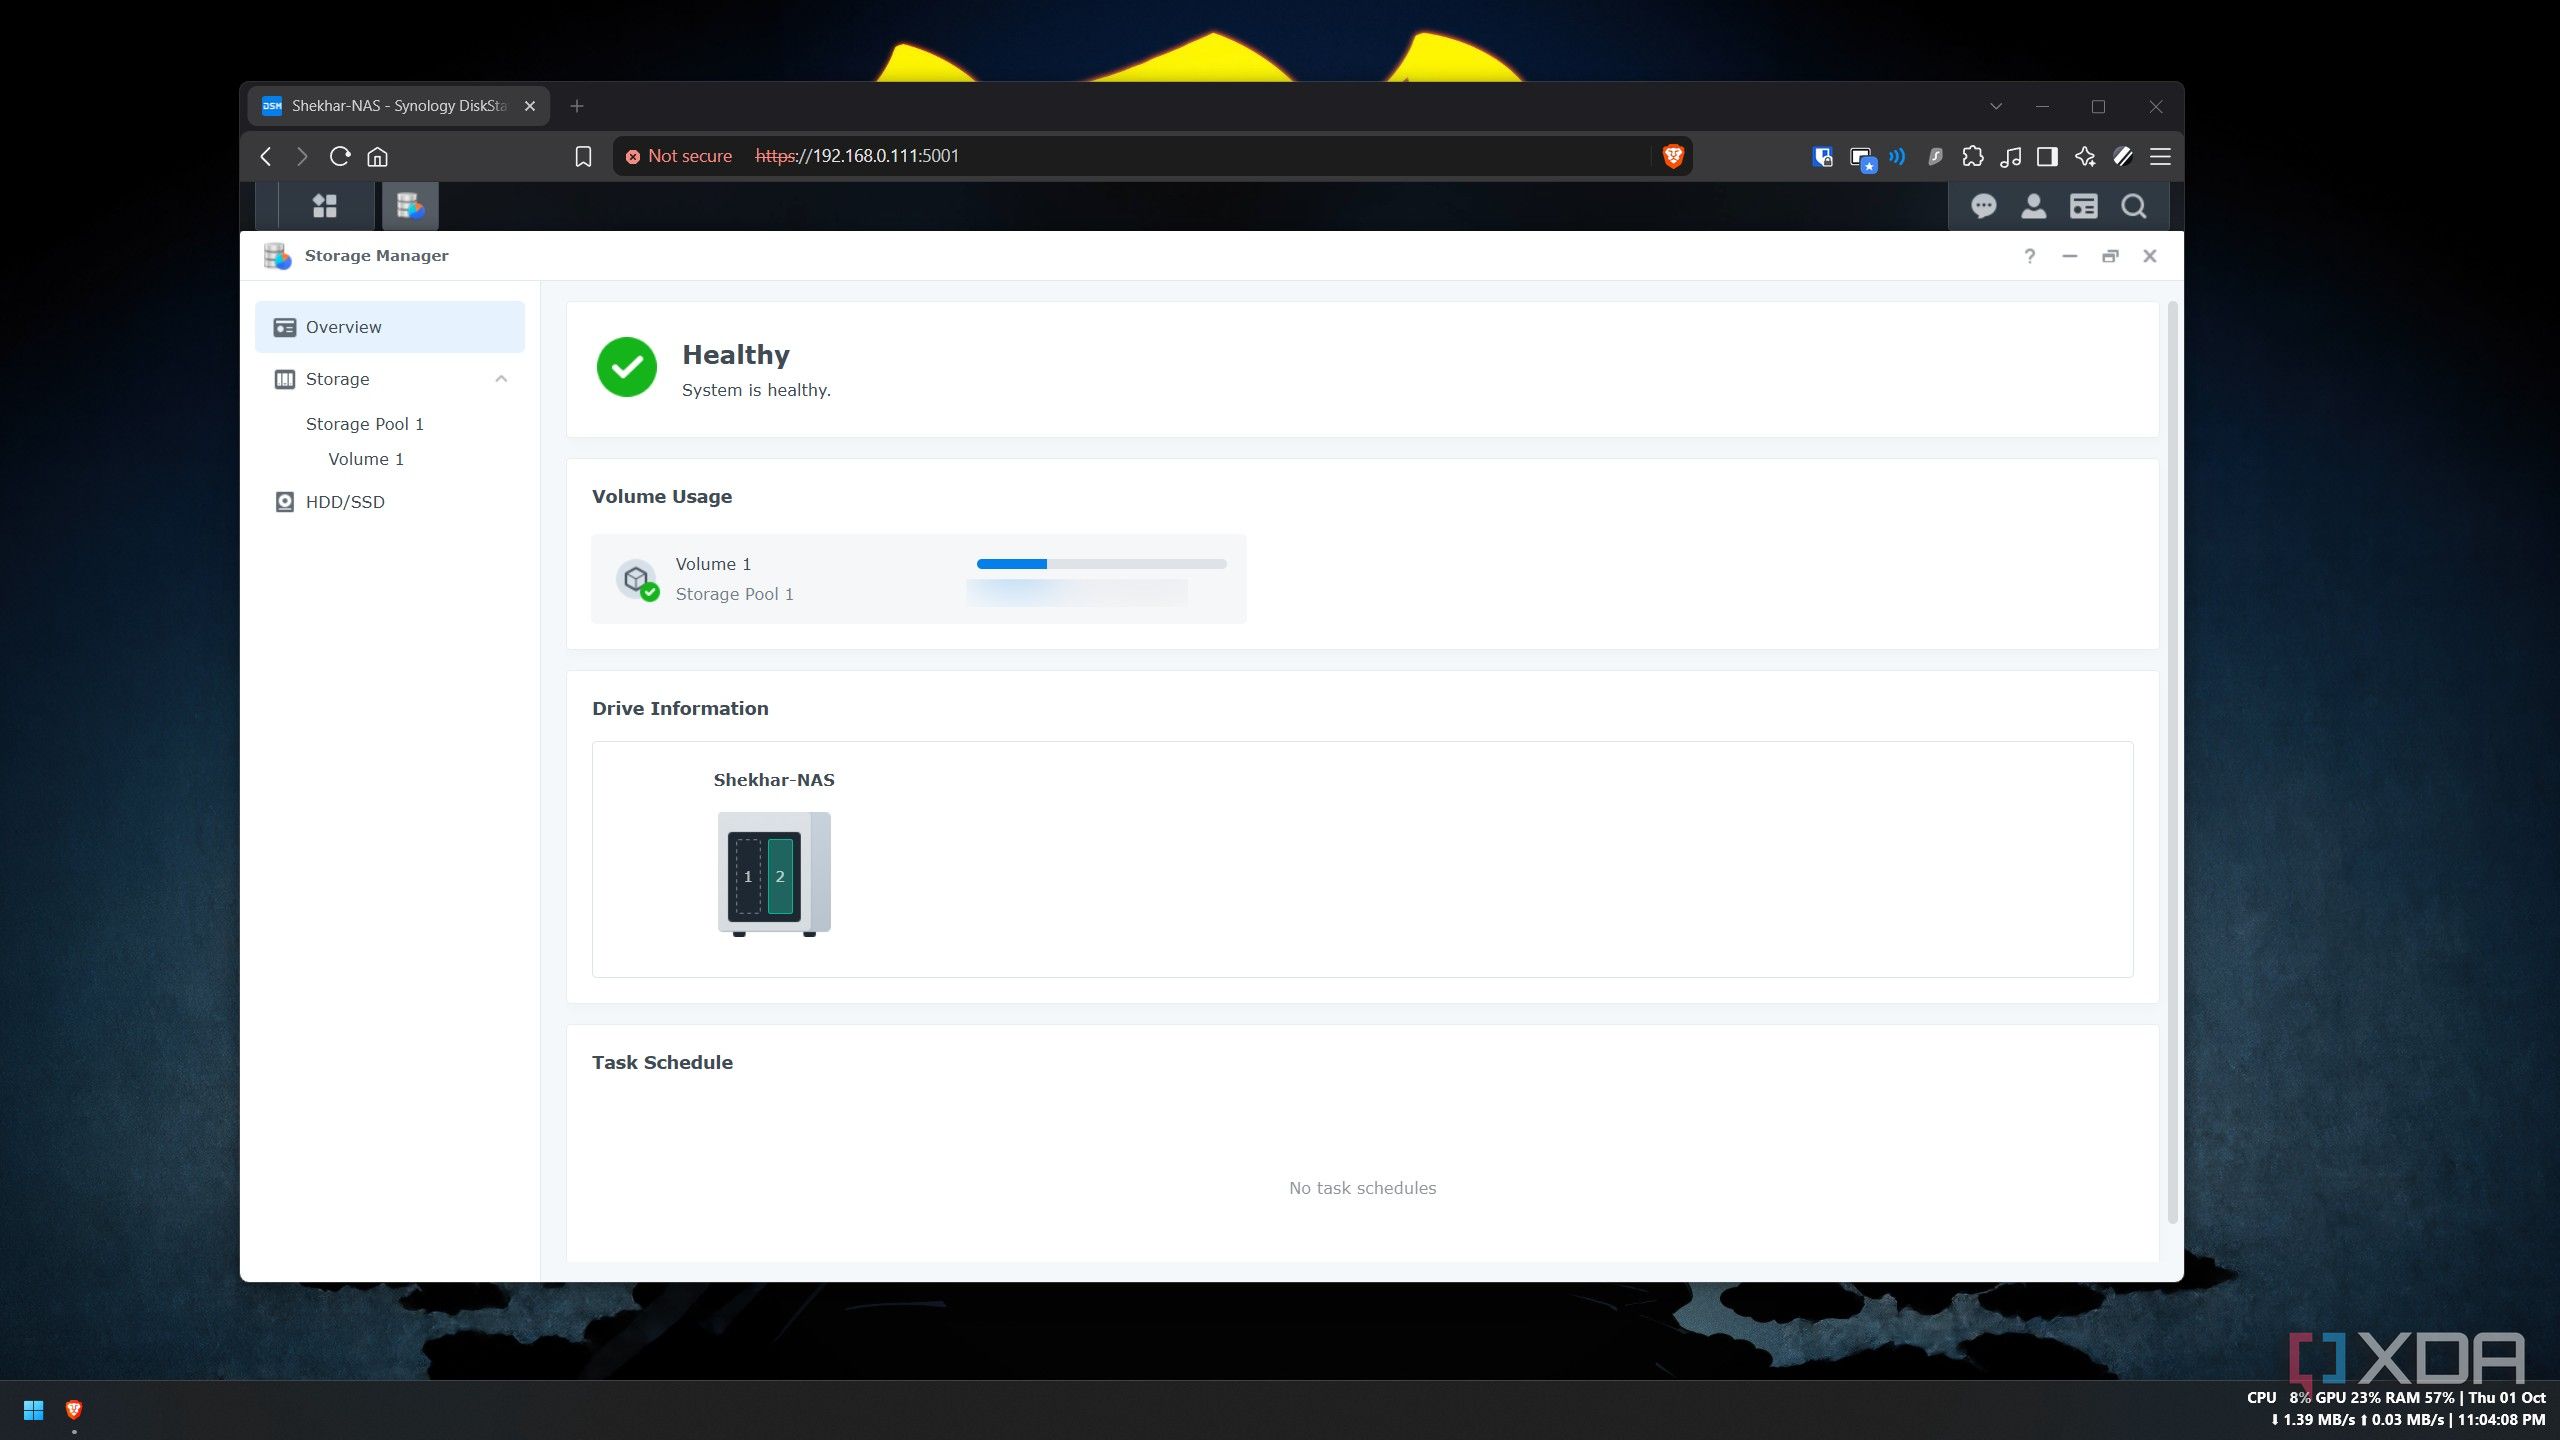The width and height of the screenshot is (2560, 1440).
Task: Open the DSM widgets panel icon
Action: 2083,206
